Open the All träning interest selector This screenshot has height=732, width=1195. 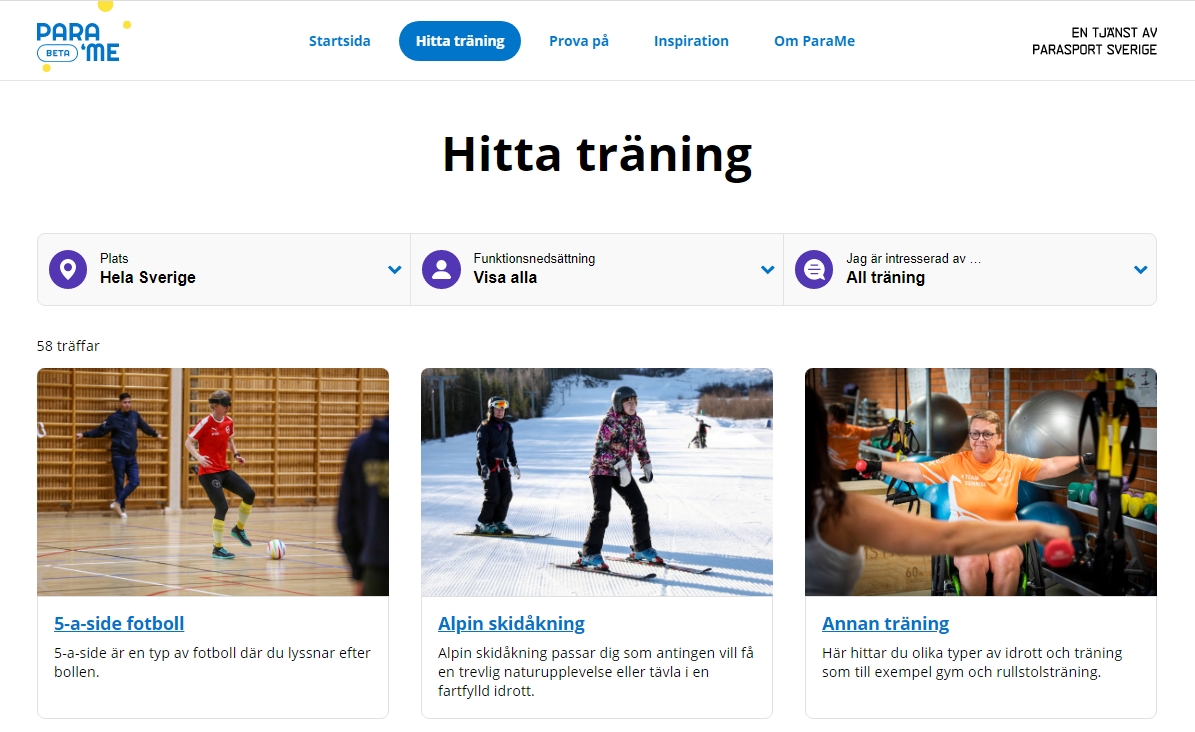(x=969, y=269)
